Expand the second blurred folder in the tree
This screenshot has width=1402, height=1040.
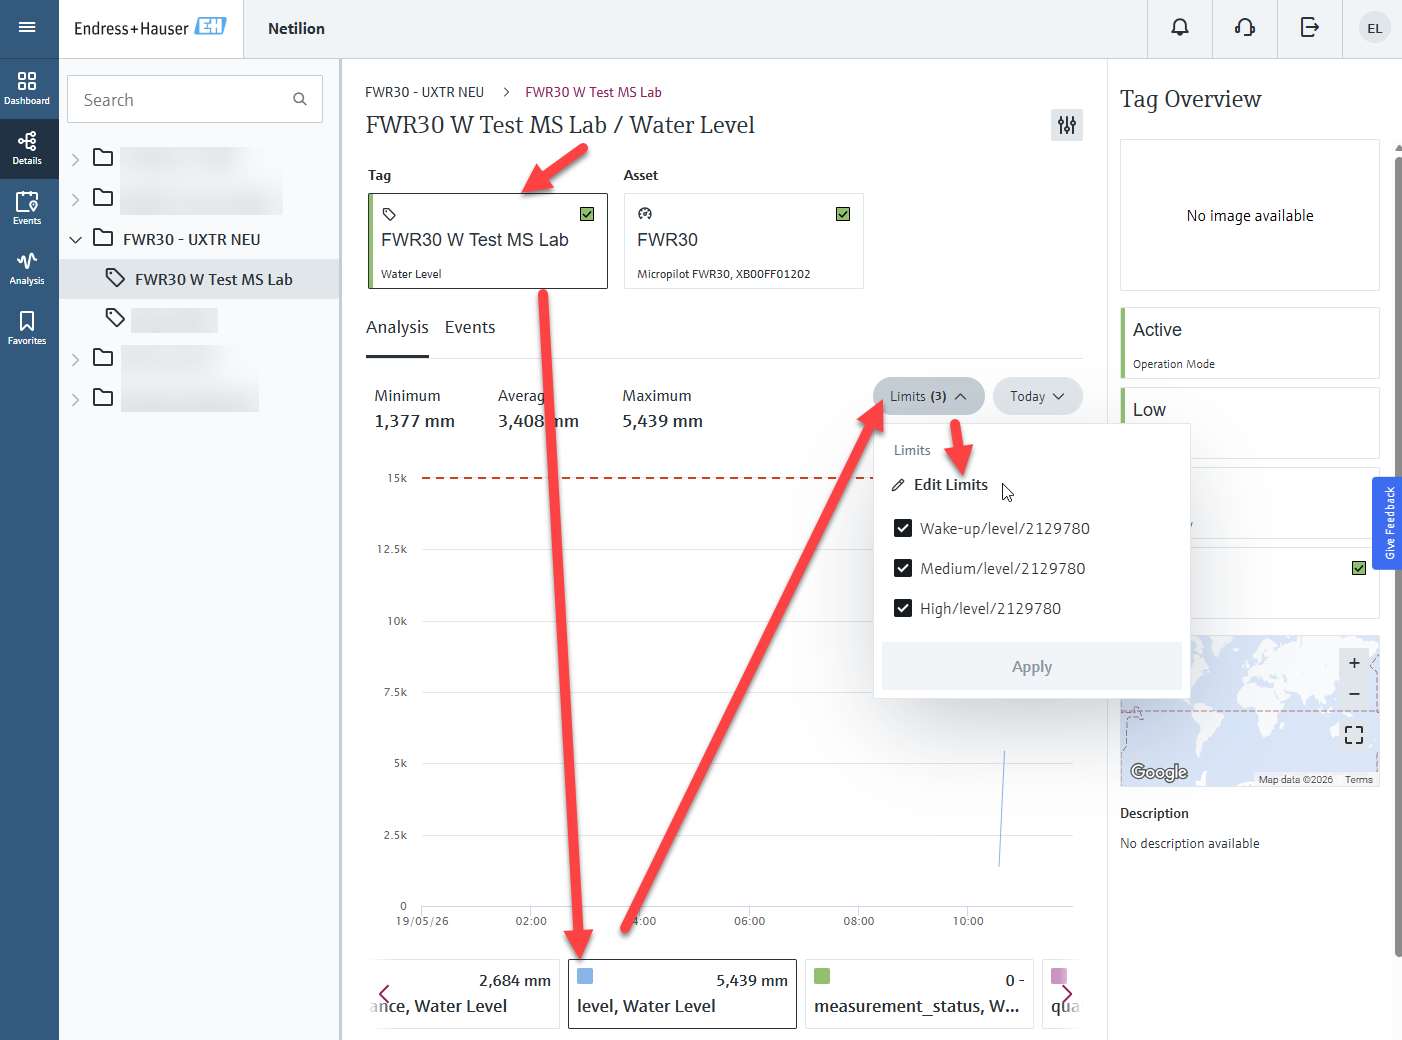click(x=76, y=200)
